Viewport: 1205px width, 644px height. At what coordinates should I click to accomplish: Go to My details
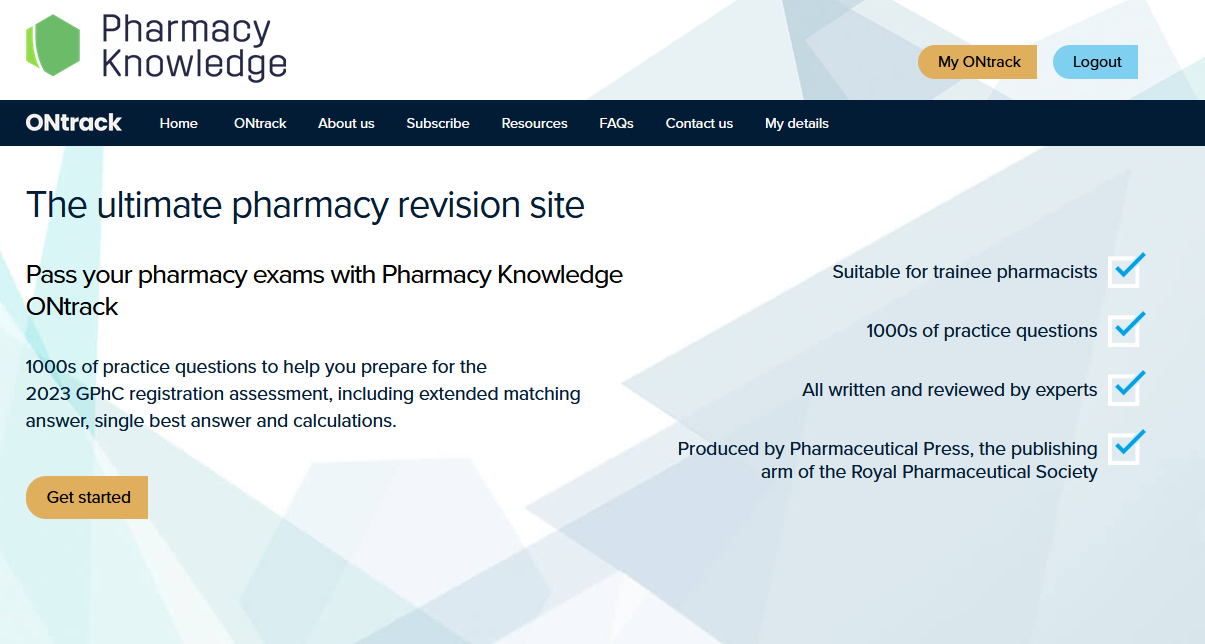pos(797,123)
